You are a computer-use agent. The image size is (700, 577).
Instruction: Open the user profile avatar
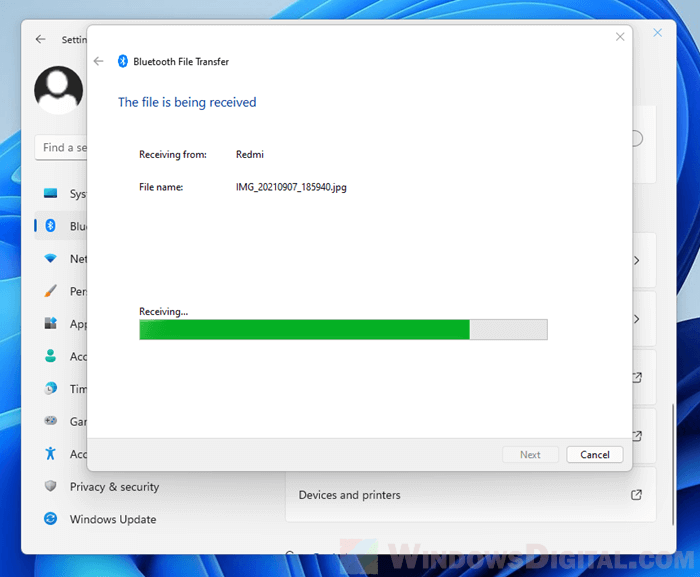point(58,90)
